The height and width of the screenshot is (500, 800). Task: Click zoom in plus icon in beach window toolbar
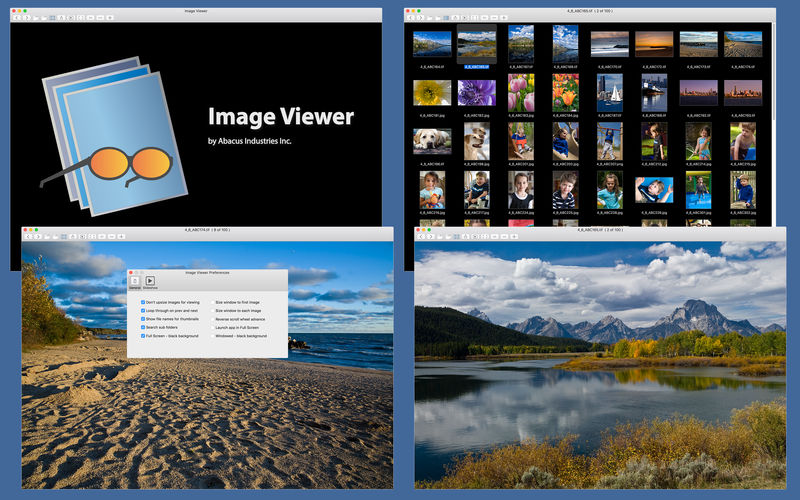tap(121, 236)
